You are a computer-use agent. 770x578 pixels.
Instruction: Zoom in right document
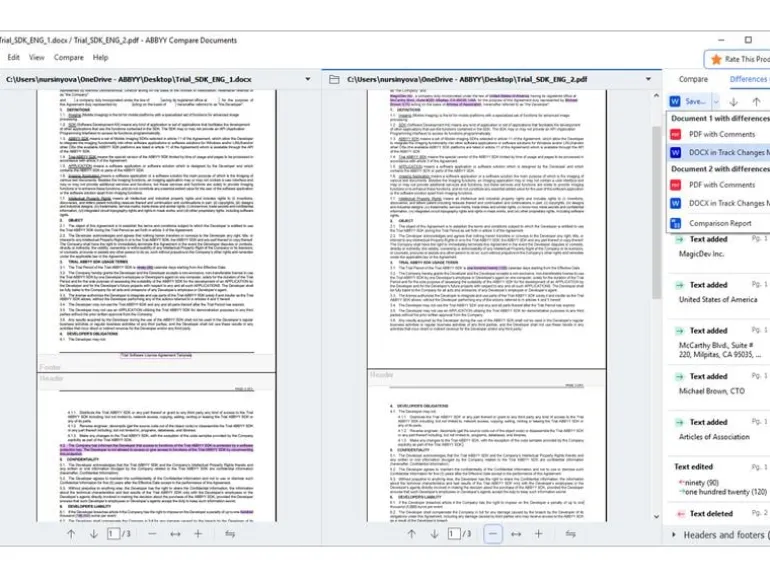[539, 534]
